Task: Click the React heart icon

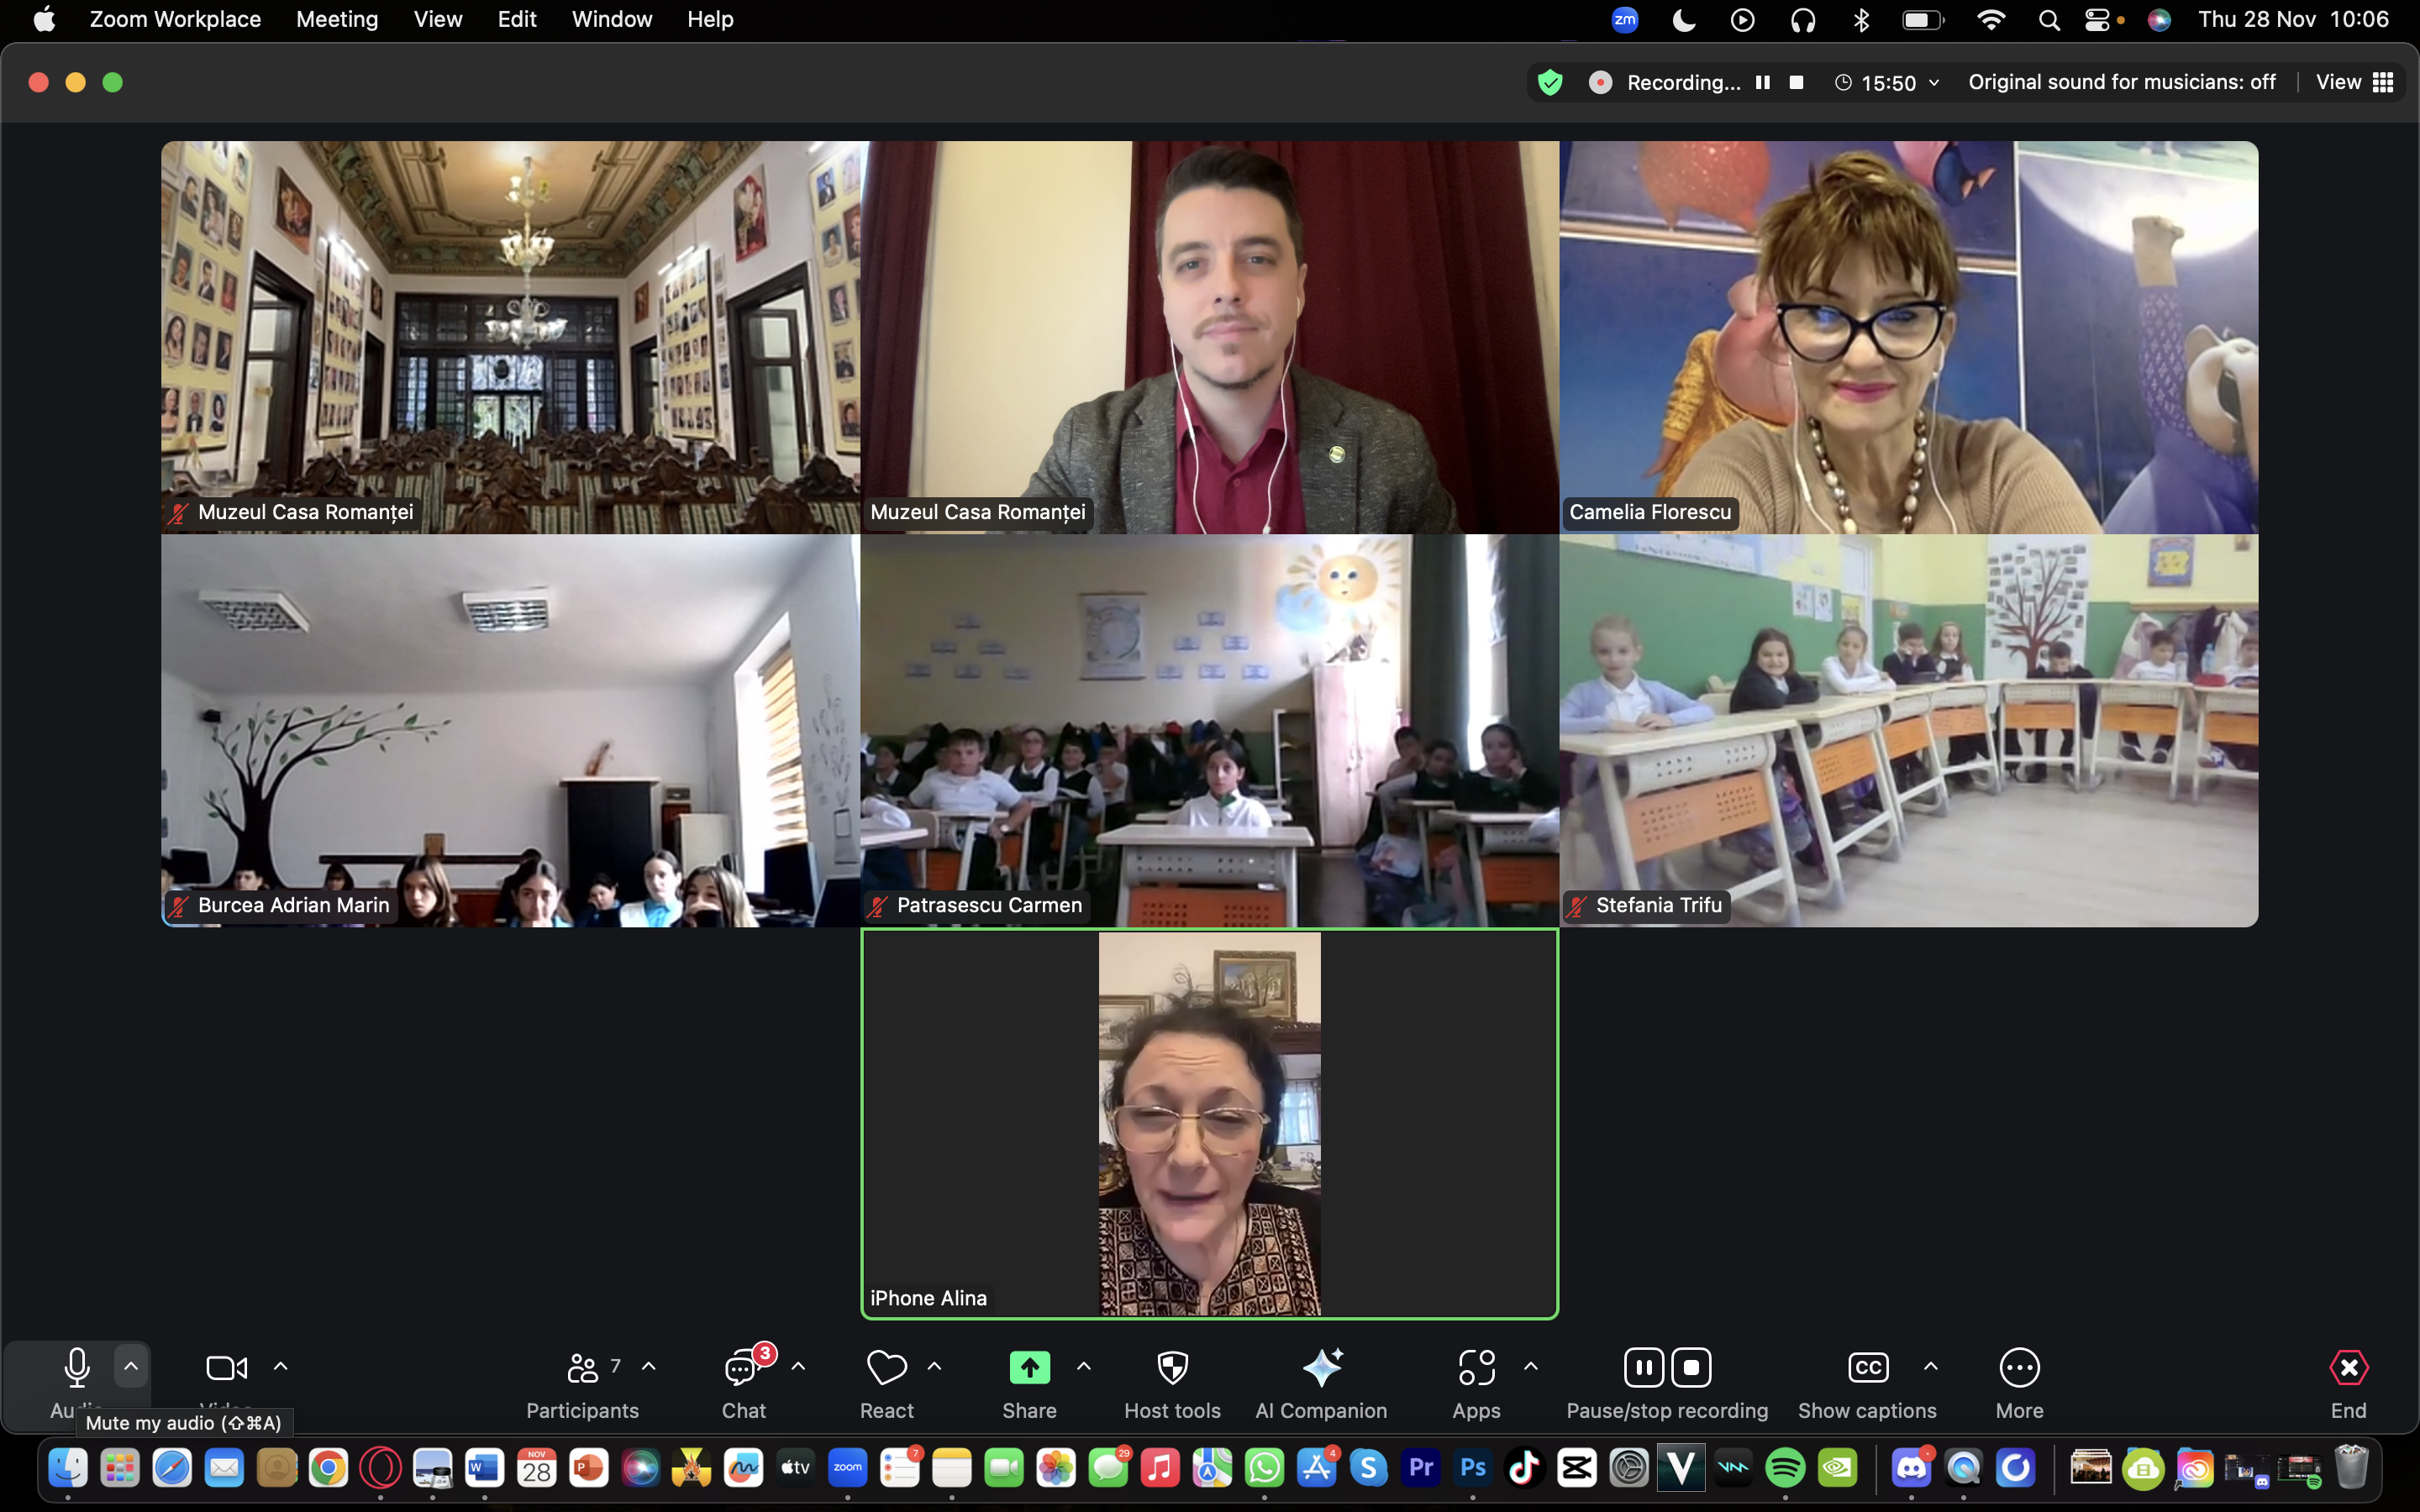Action: point(886,1368)
